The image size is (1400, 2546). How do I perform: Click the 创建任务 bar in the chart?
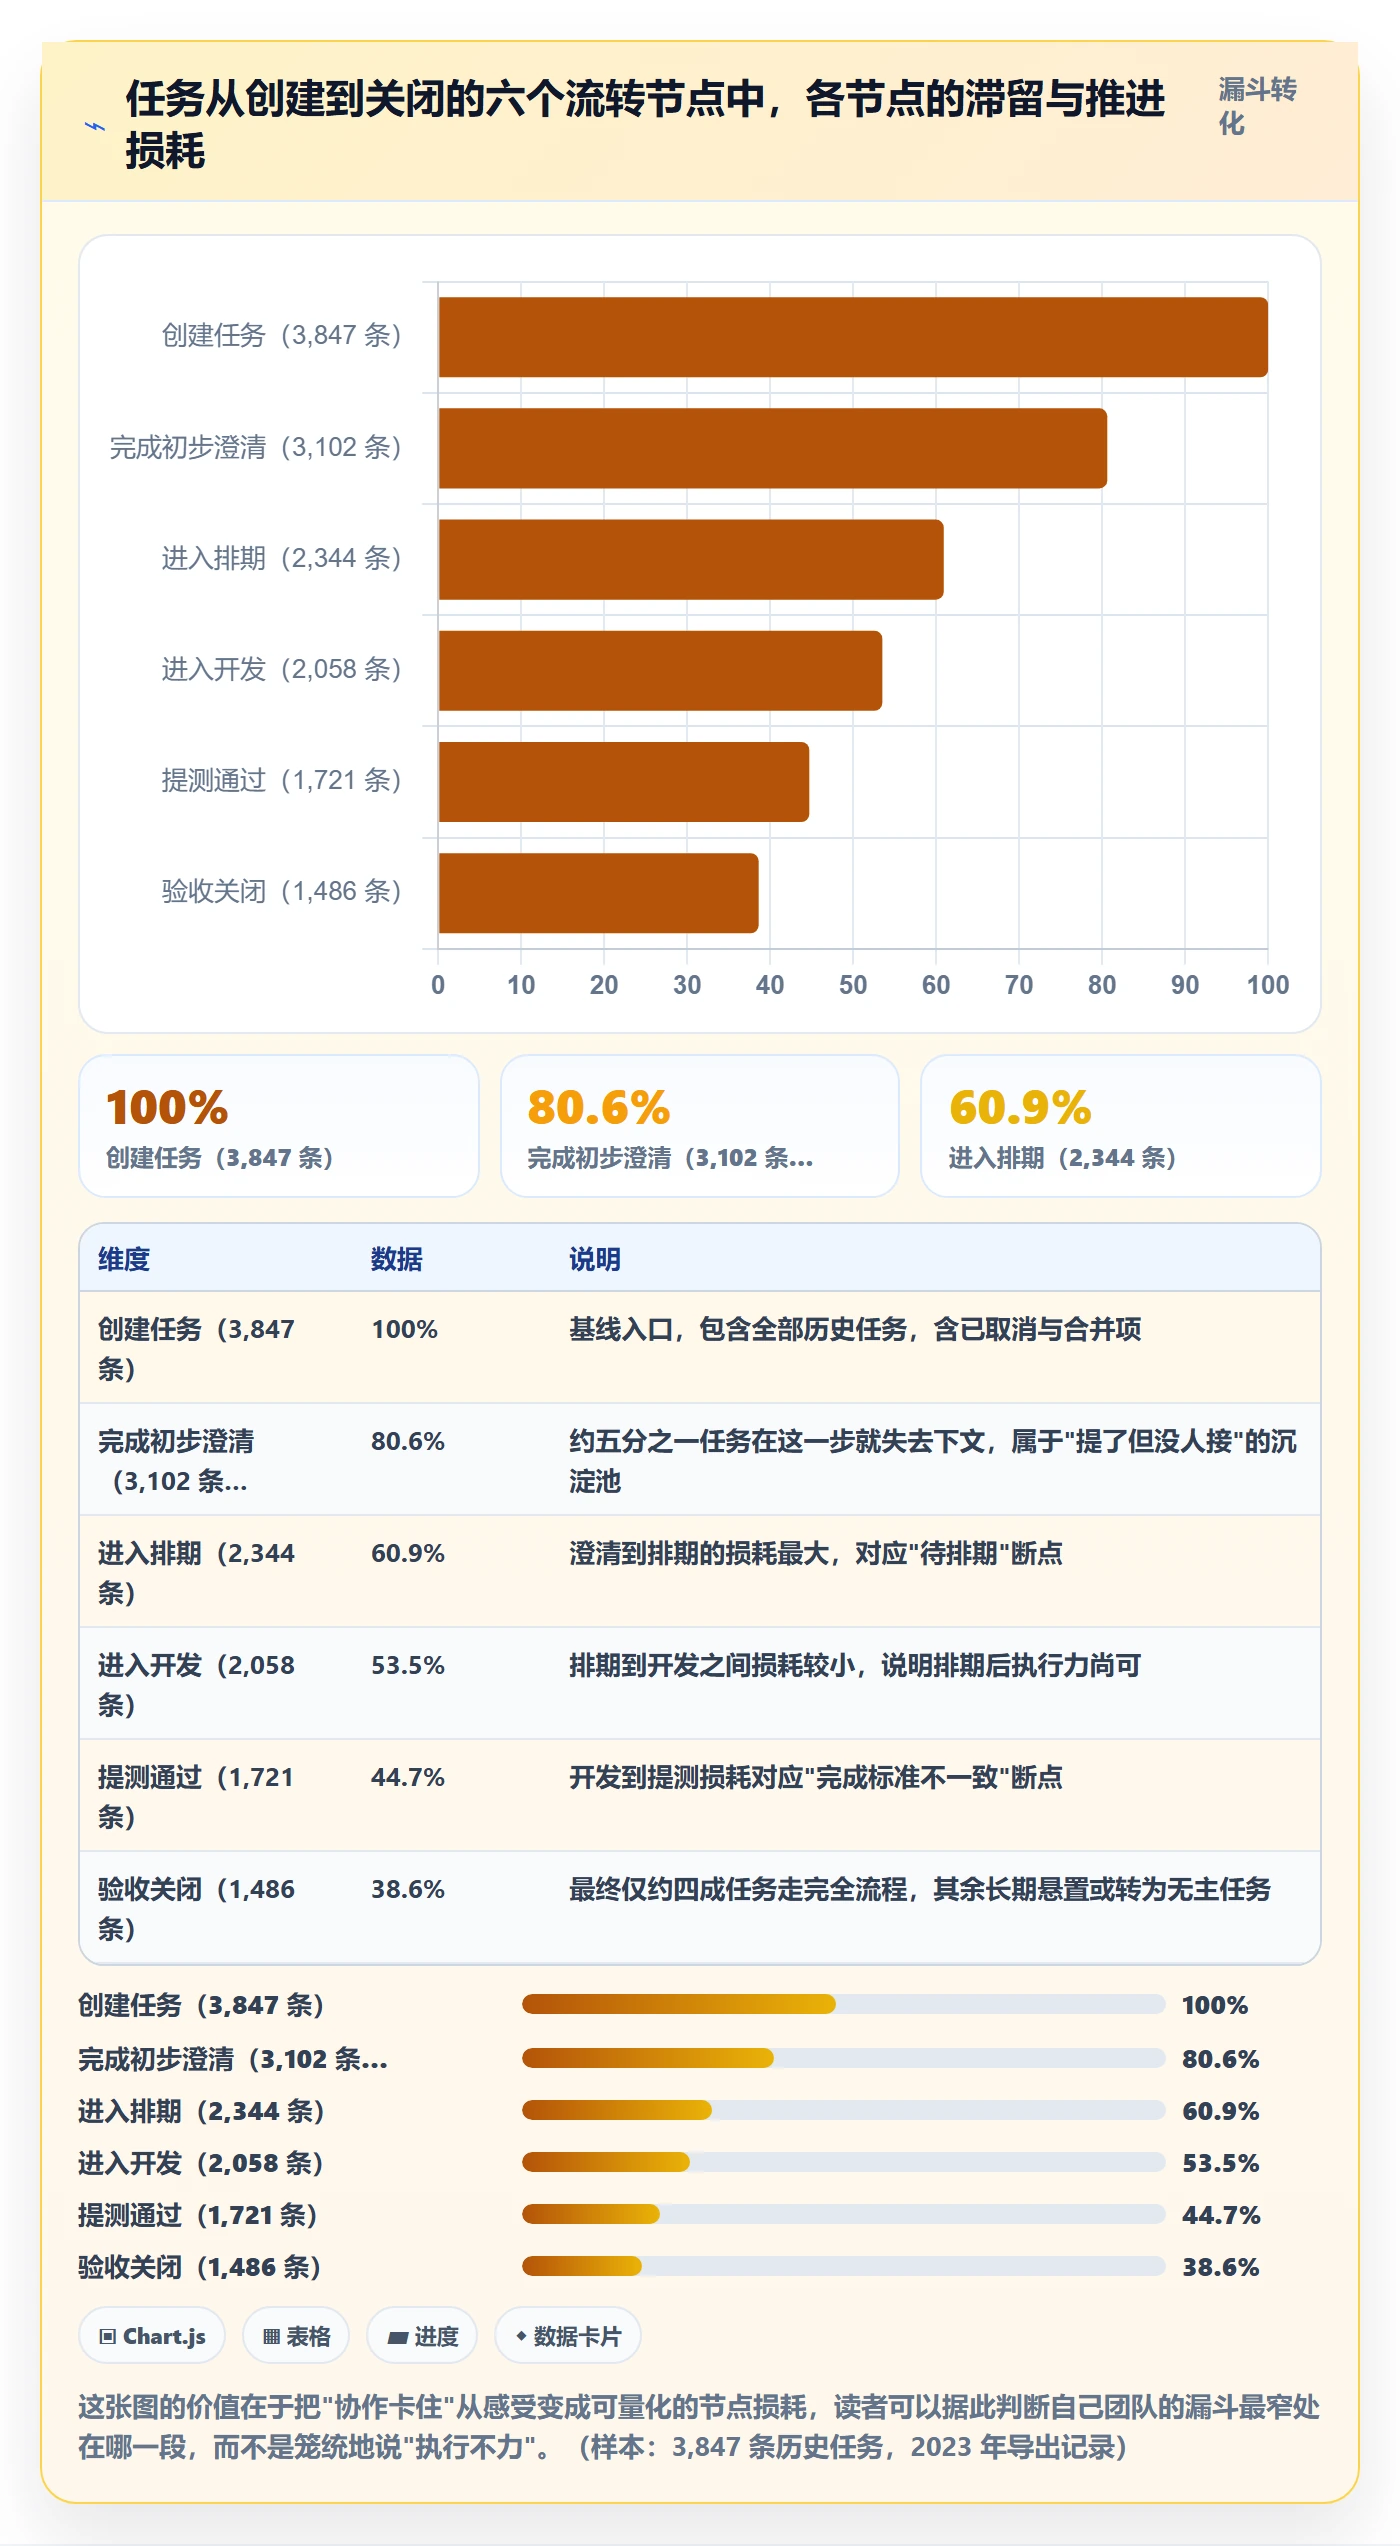853,337
